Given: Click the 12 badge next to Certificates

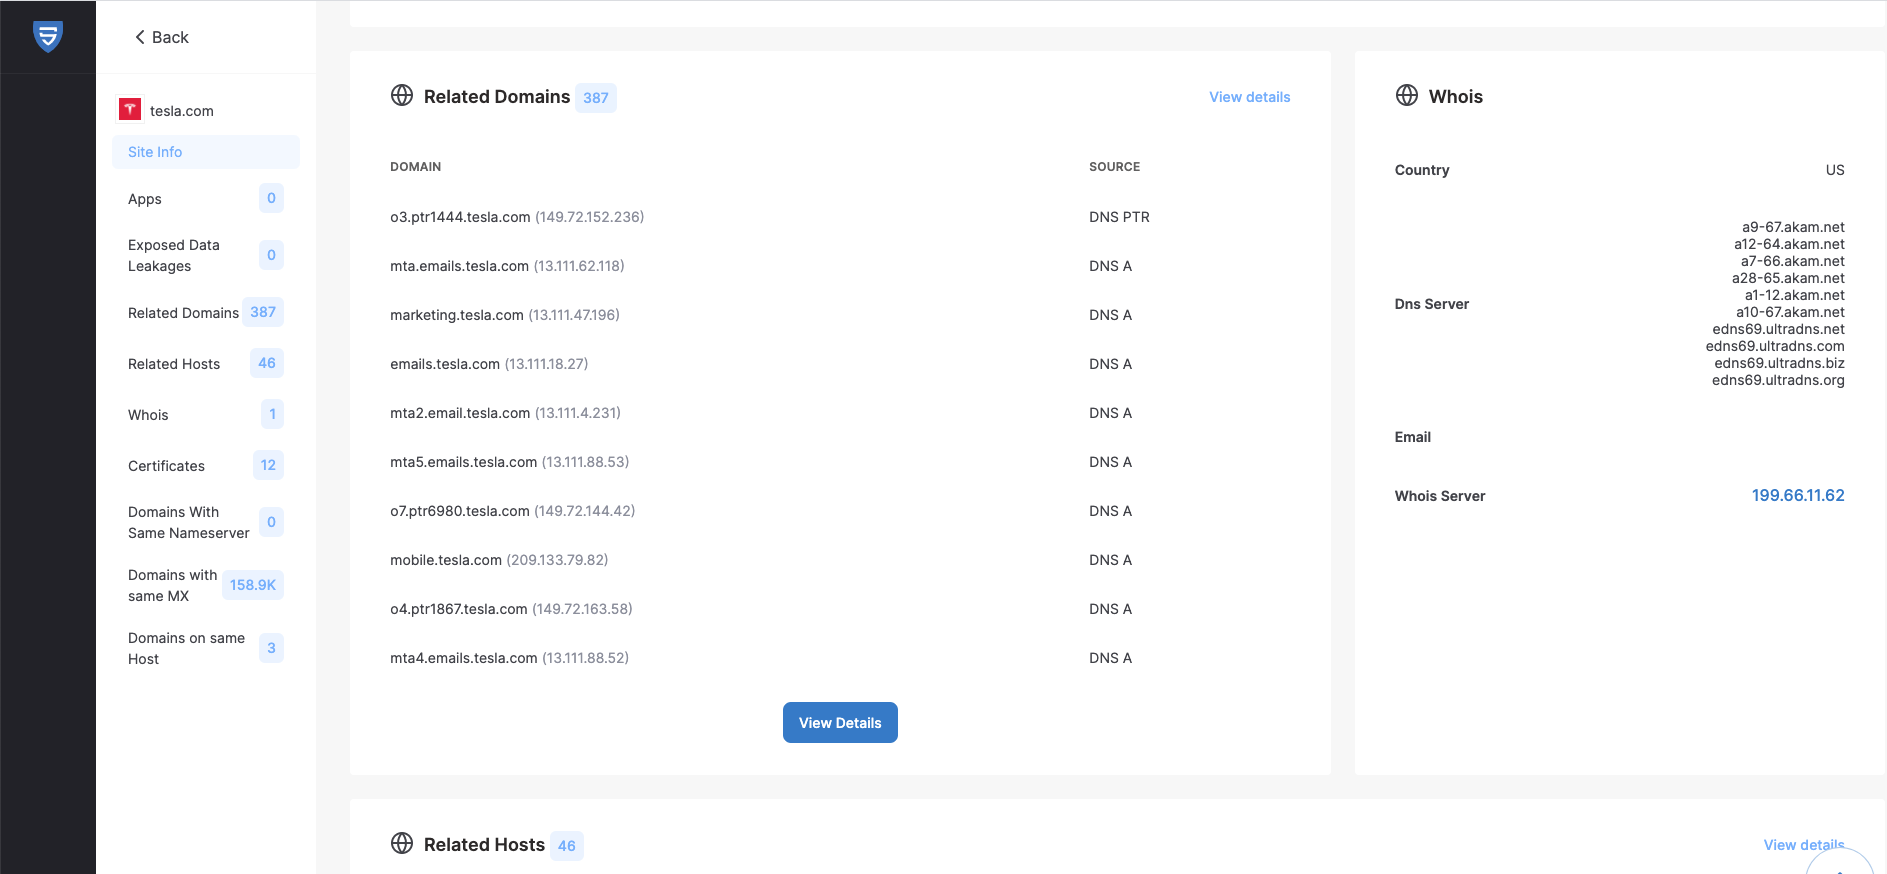Looking at the screenshot, I should coord(268,465).
